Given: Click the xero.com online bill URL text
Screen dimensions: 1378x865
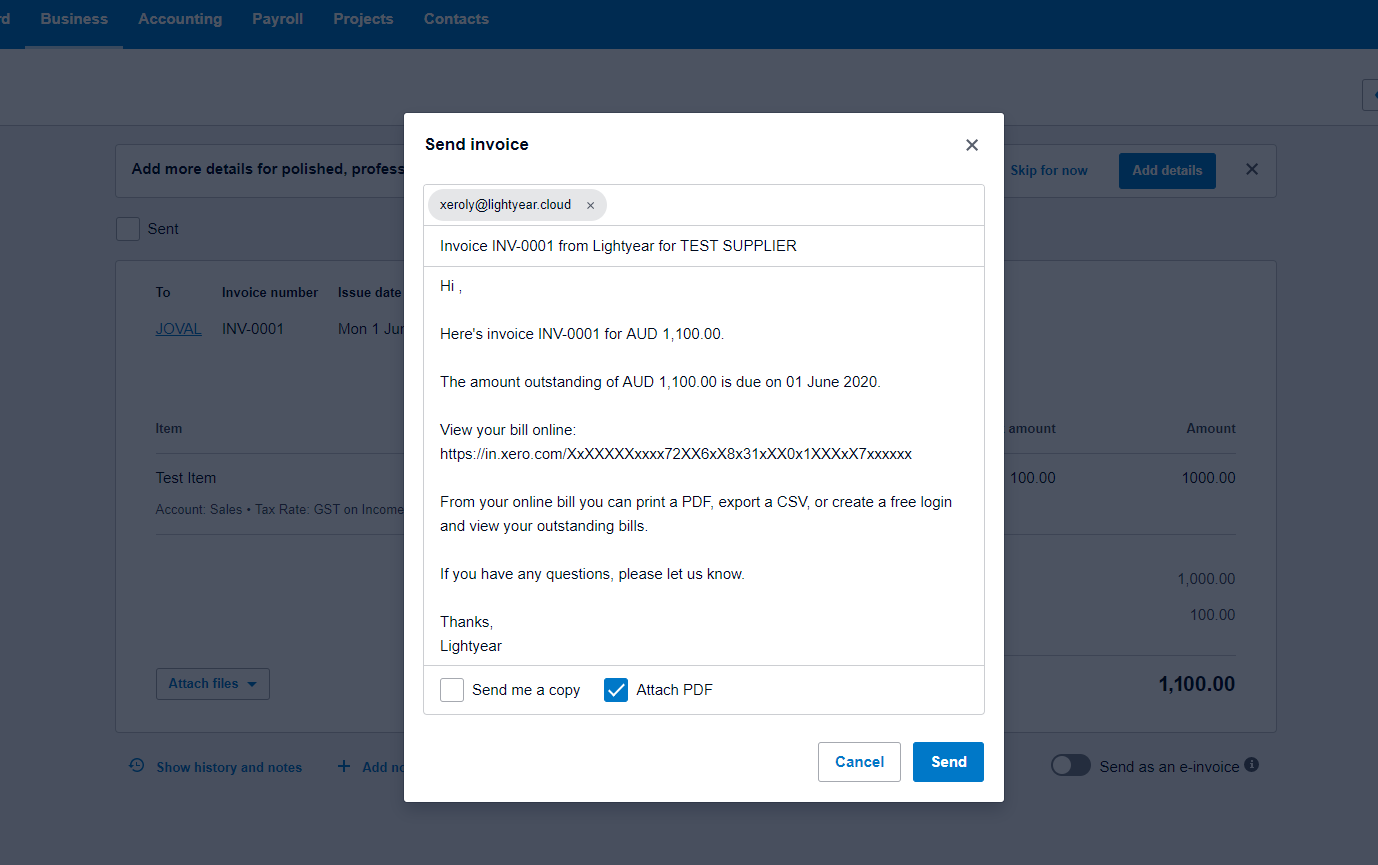Looking at the screenshot, I should (x=676, y=454).
